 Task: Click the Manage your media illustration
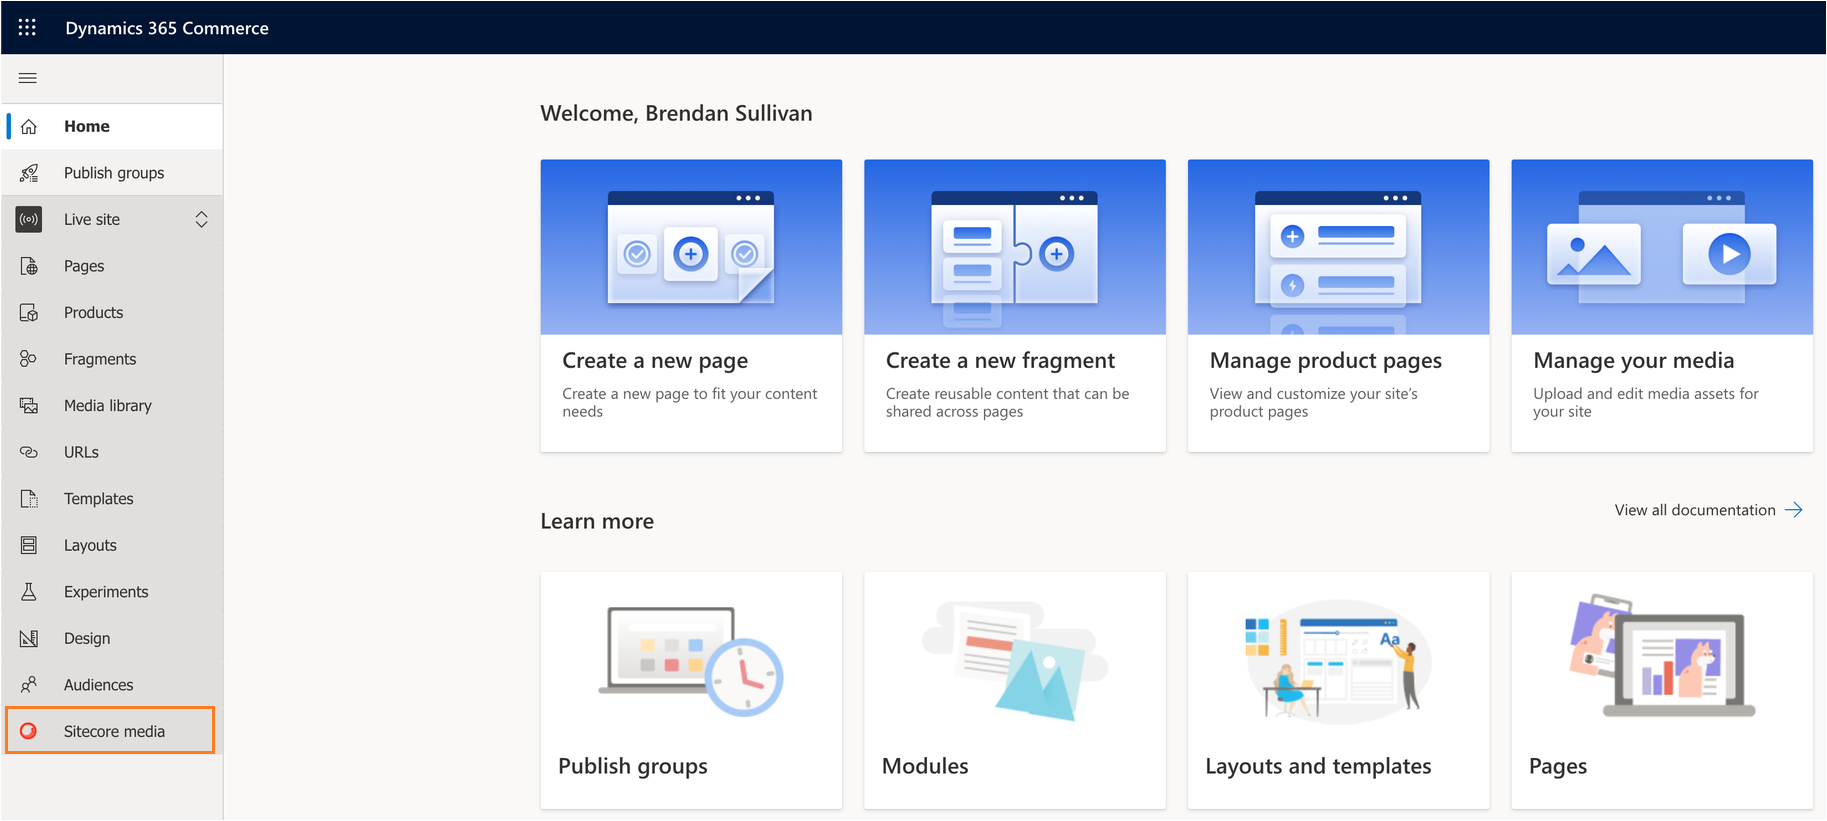click(x=1662, y=247)
